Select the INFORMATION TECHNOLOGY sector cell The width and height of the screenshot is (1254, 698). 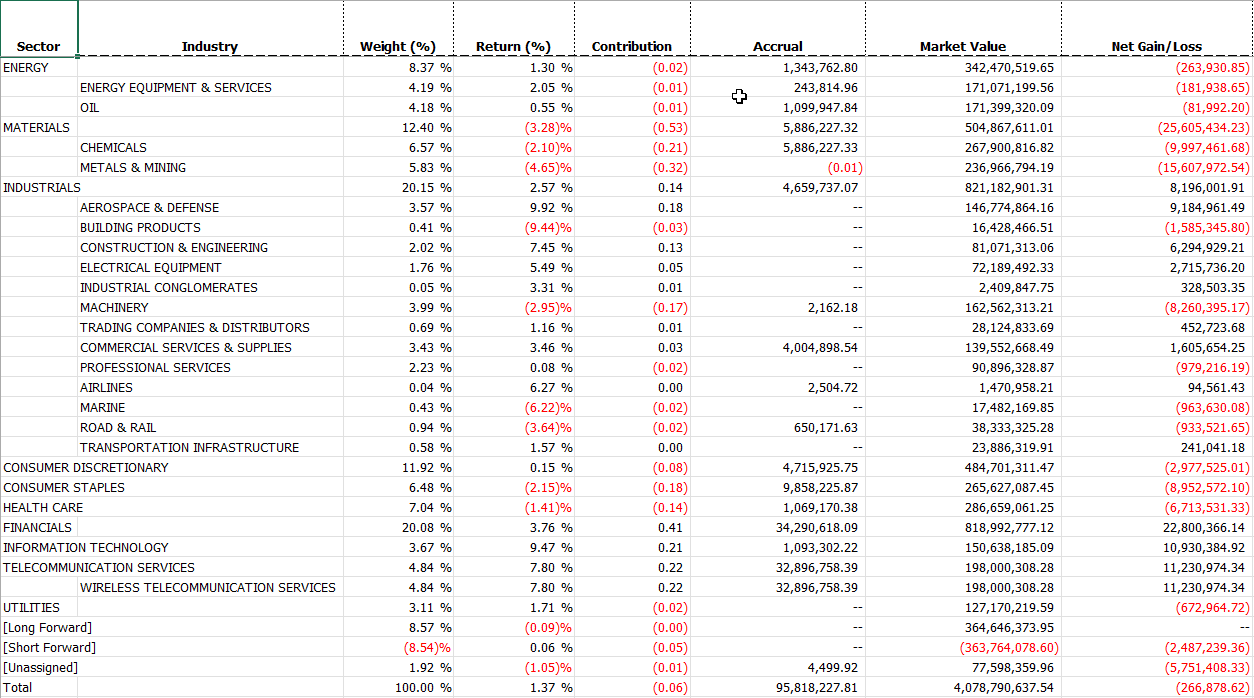86,548
